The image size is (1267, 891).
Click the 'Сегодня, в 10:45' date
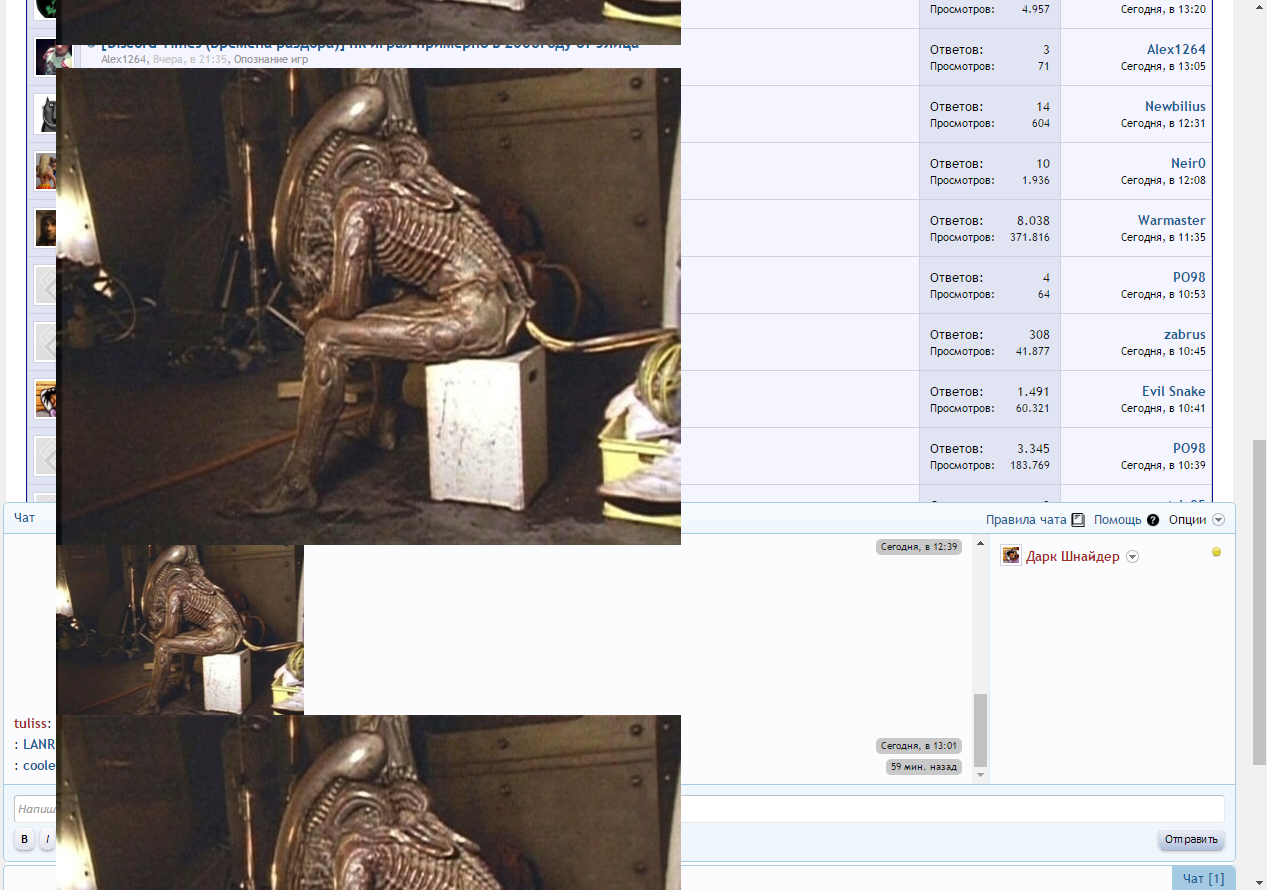[x=1163, y=351]
